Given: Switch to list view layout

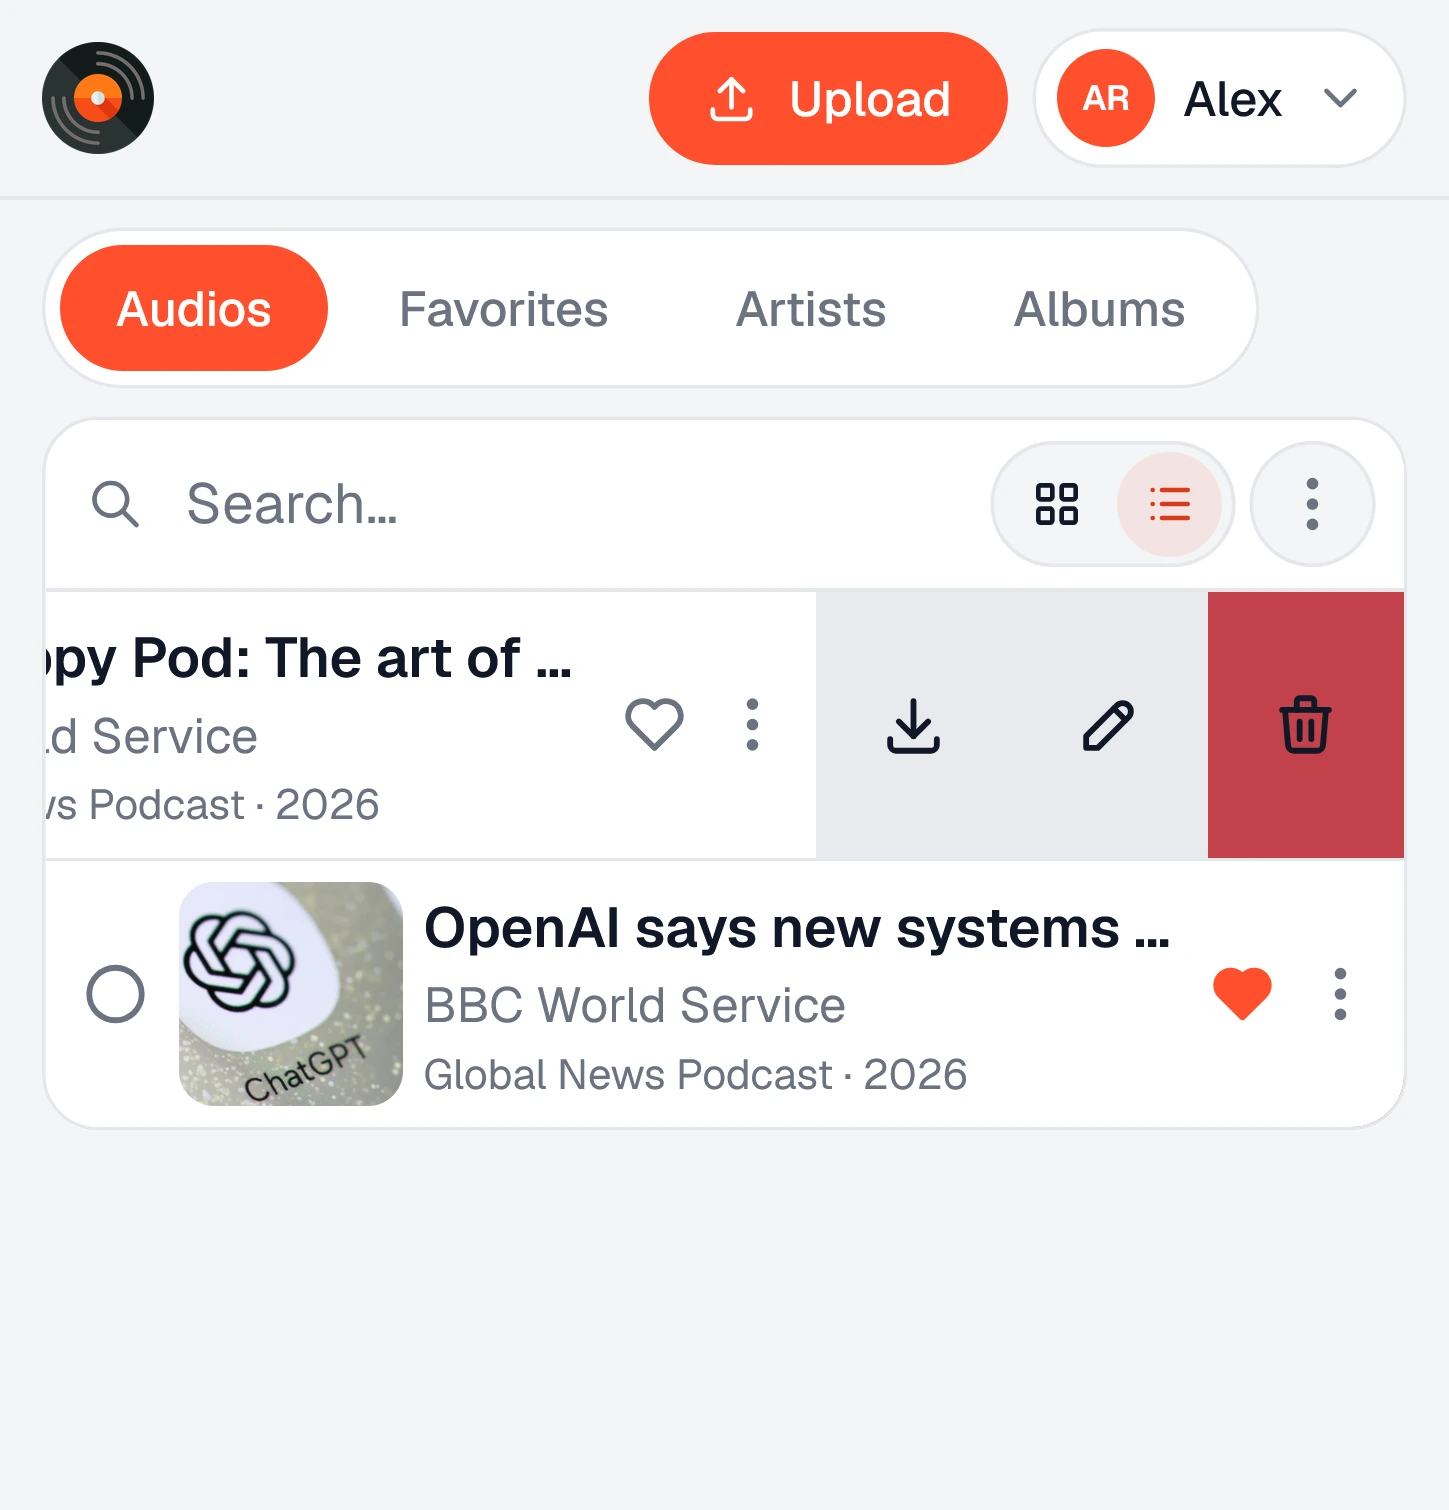Looking at the screenshot, I should click(1169, 503).
